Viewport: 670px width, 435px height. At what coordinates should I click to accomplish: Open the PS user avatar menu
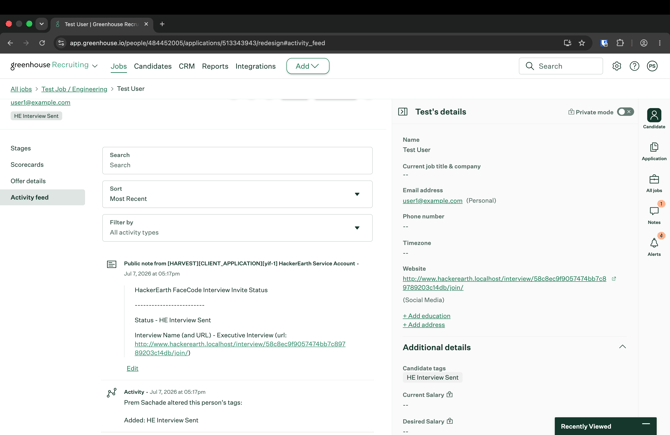coord(652,66)
